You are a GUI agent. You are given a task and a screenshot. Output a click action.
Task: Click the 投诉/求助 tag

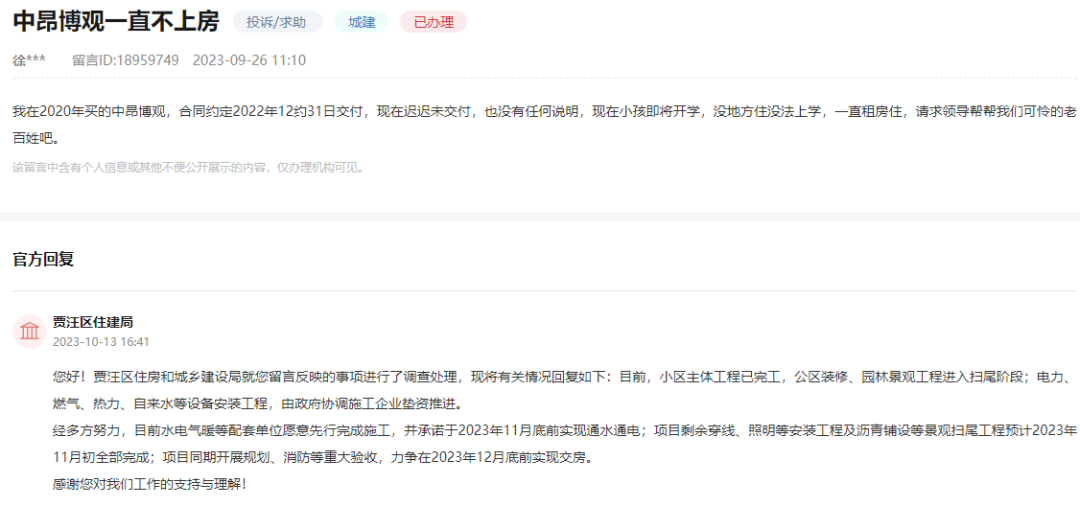click(278, 22)
